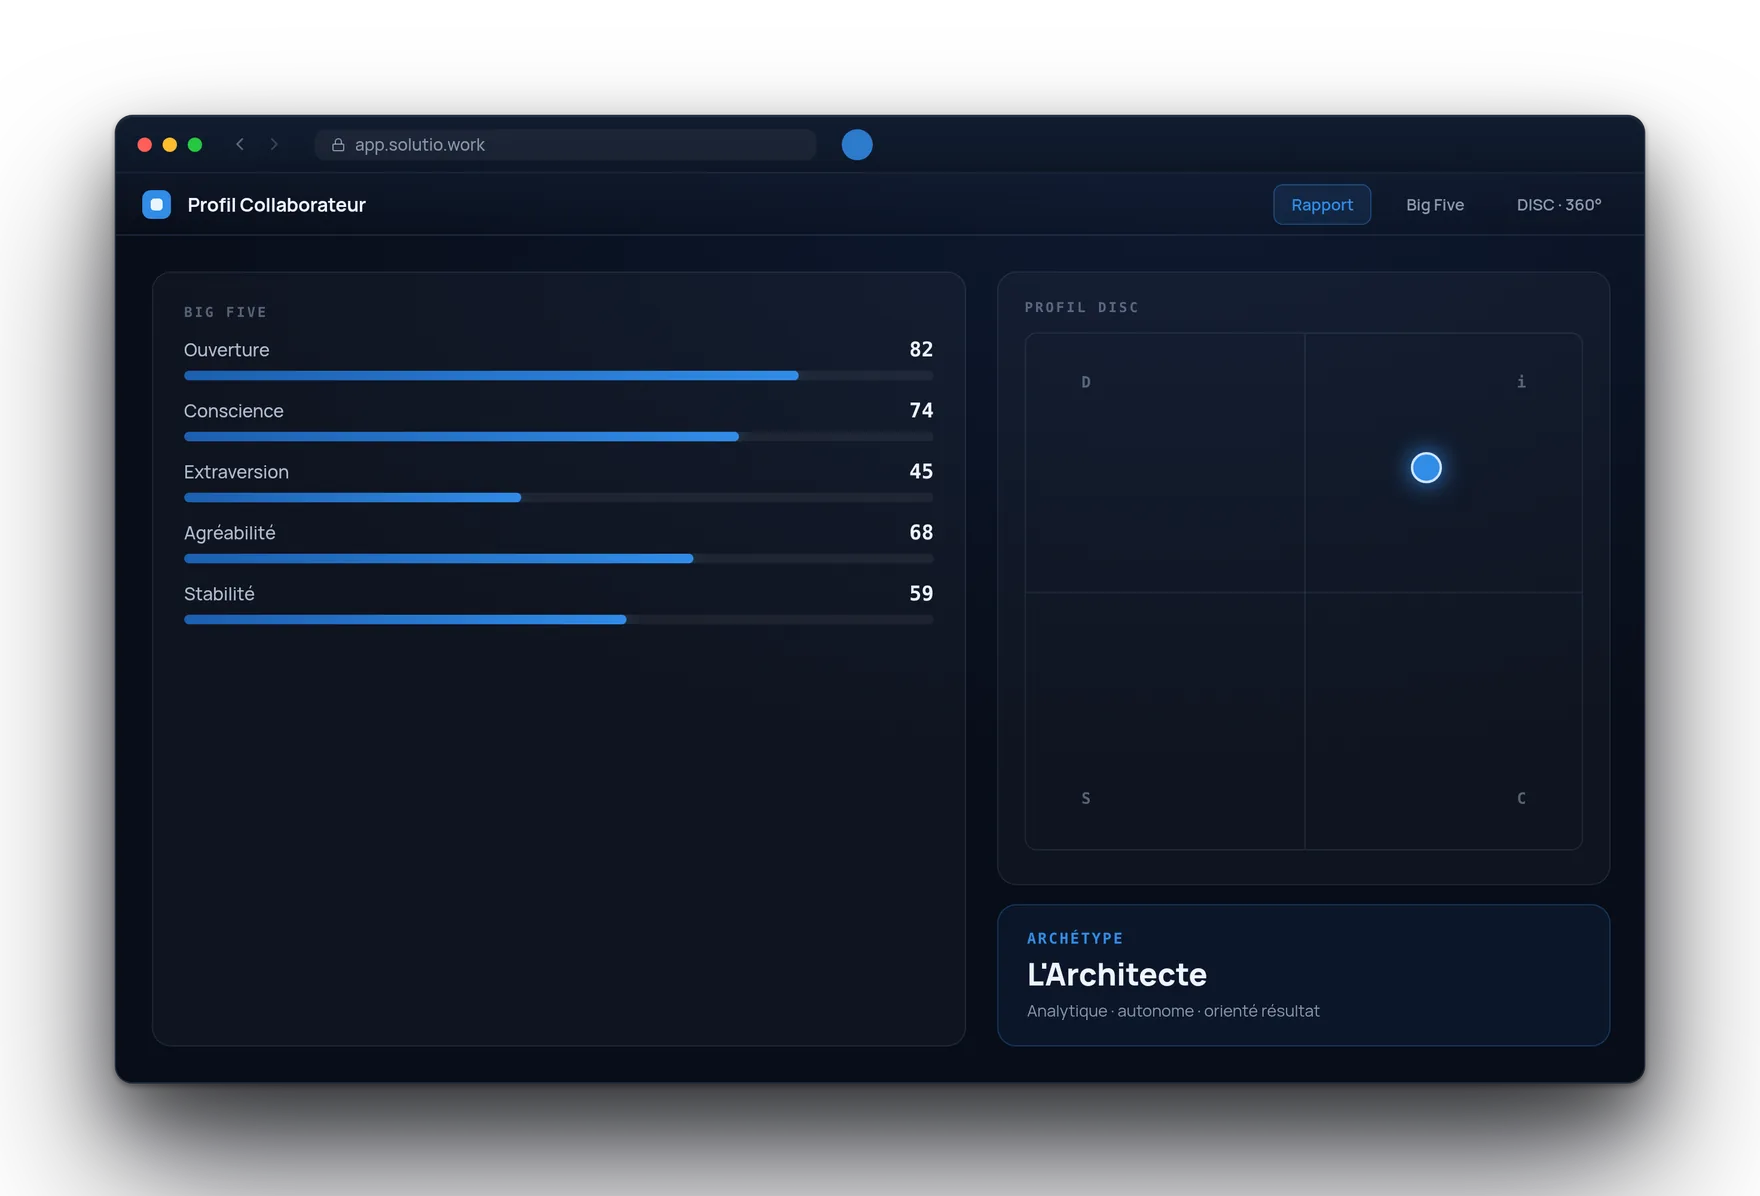Click the Ouverture progress bar
The width and height of the screenshot is (1760, 1196).
[558, 376]
